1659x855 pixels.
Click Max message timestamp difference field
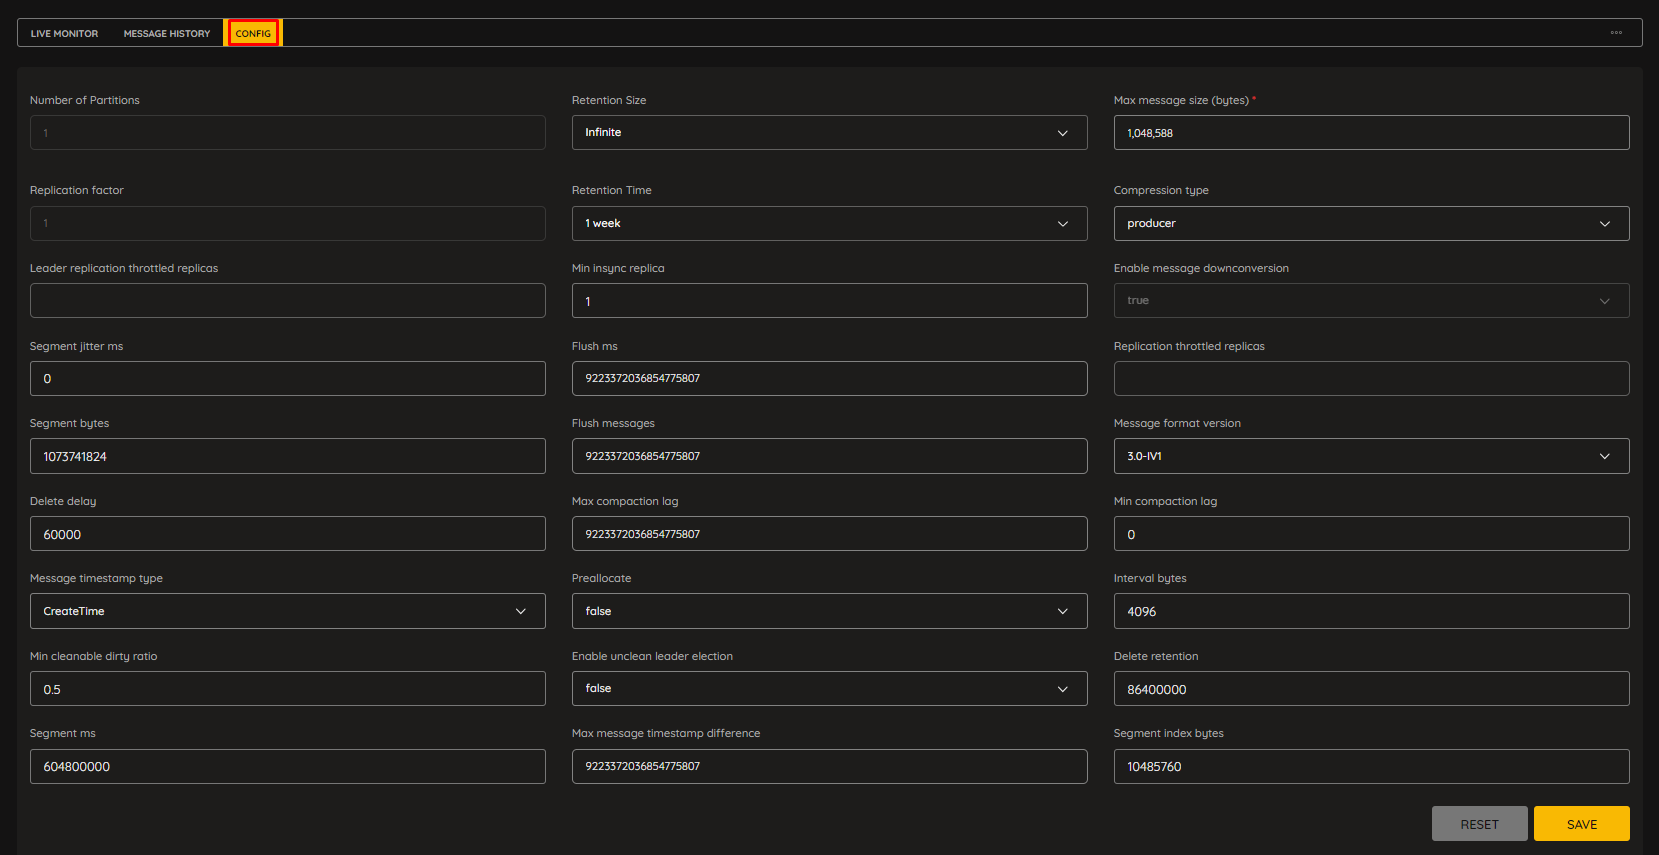click(829, 766)
